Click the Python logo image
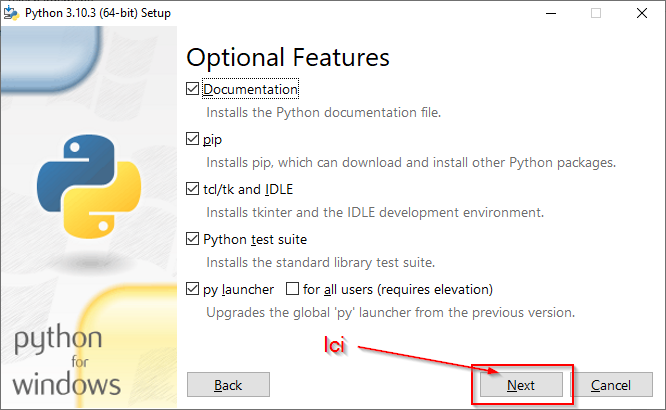 [89, 186]
